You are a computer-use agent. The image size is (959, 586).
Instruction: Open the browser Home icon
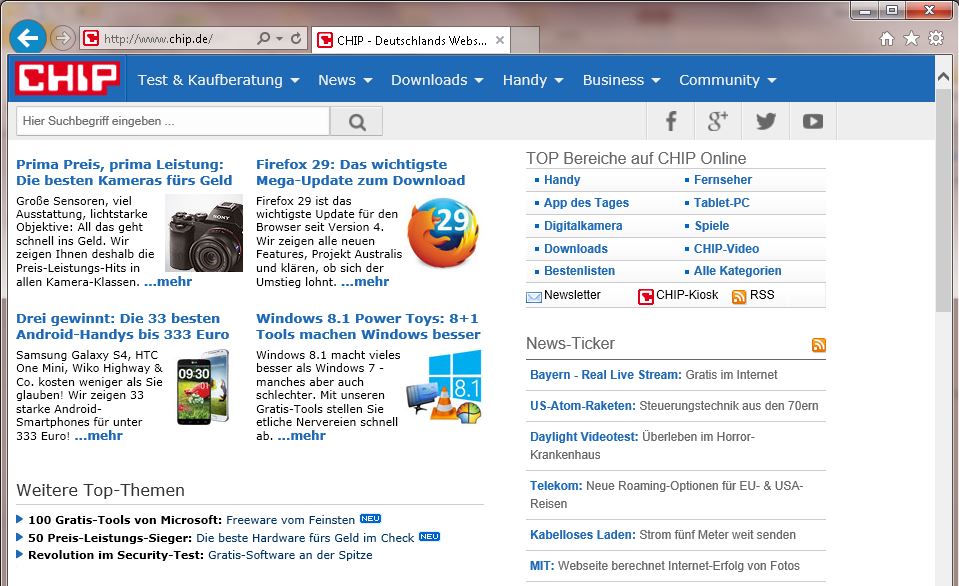[886, 39]
